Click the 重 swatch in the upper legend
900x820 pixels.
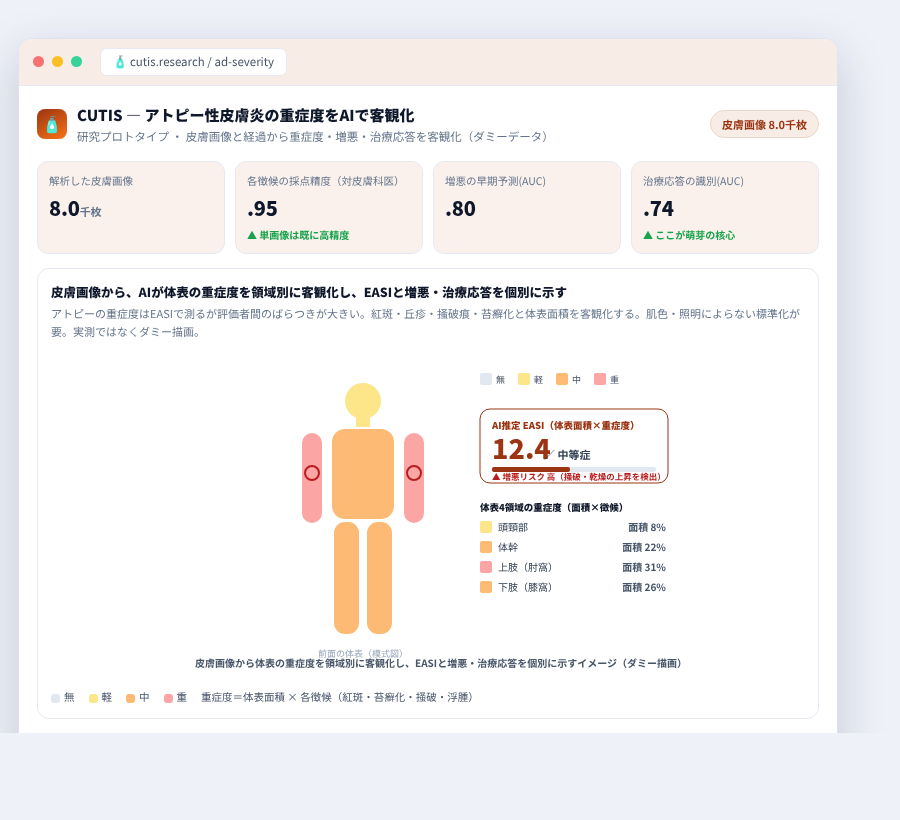pos(600,379)
